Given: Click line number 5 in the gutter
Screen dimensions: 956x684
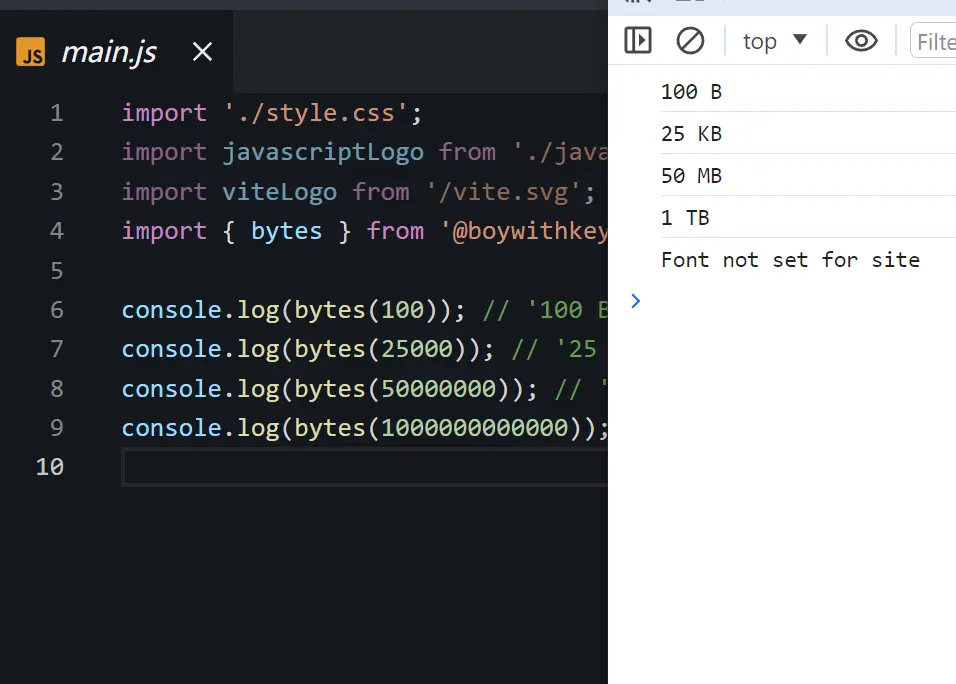Looking at the screenshot, I should point(57,271).
